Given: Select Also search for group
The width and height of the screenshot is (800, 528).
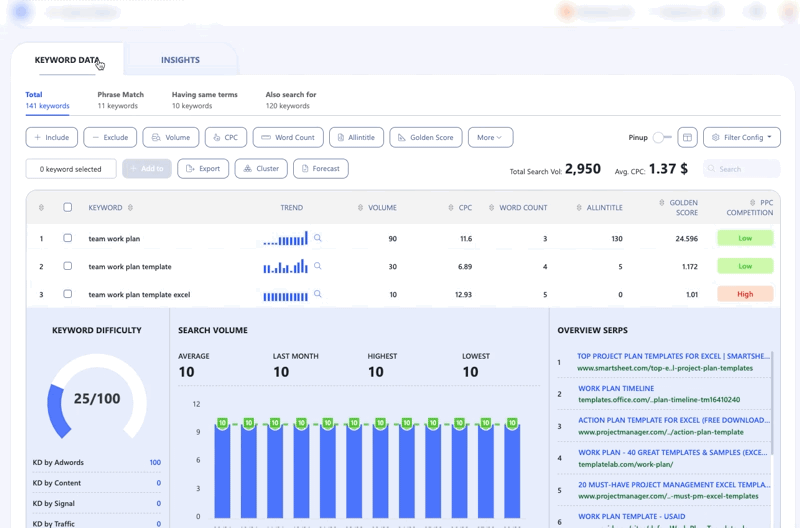Looking at the screenshot, I should pyautogui.click(x=291, y=100).
